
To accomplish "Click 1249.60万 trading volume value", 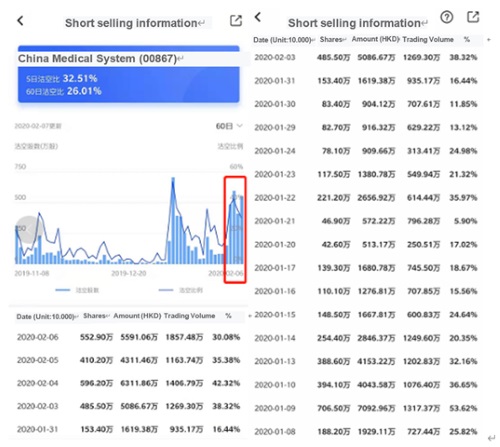I will (x=422, y=338).
